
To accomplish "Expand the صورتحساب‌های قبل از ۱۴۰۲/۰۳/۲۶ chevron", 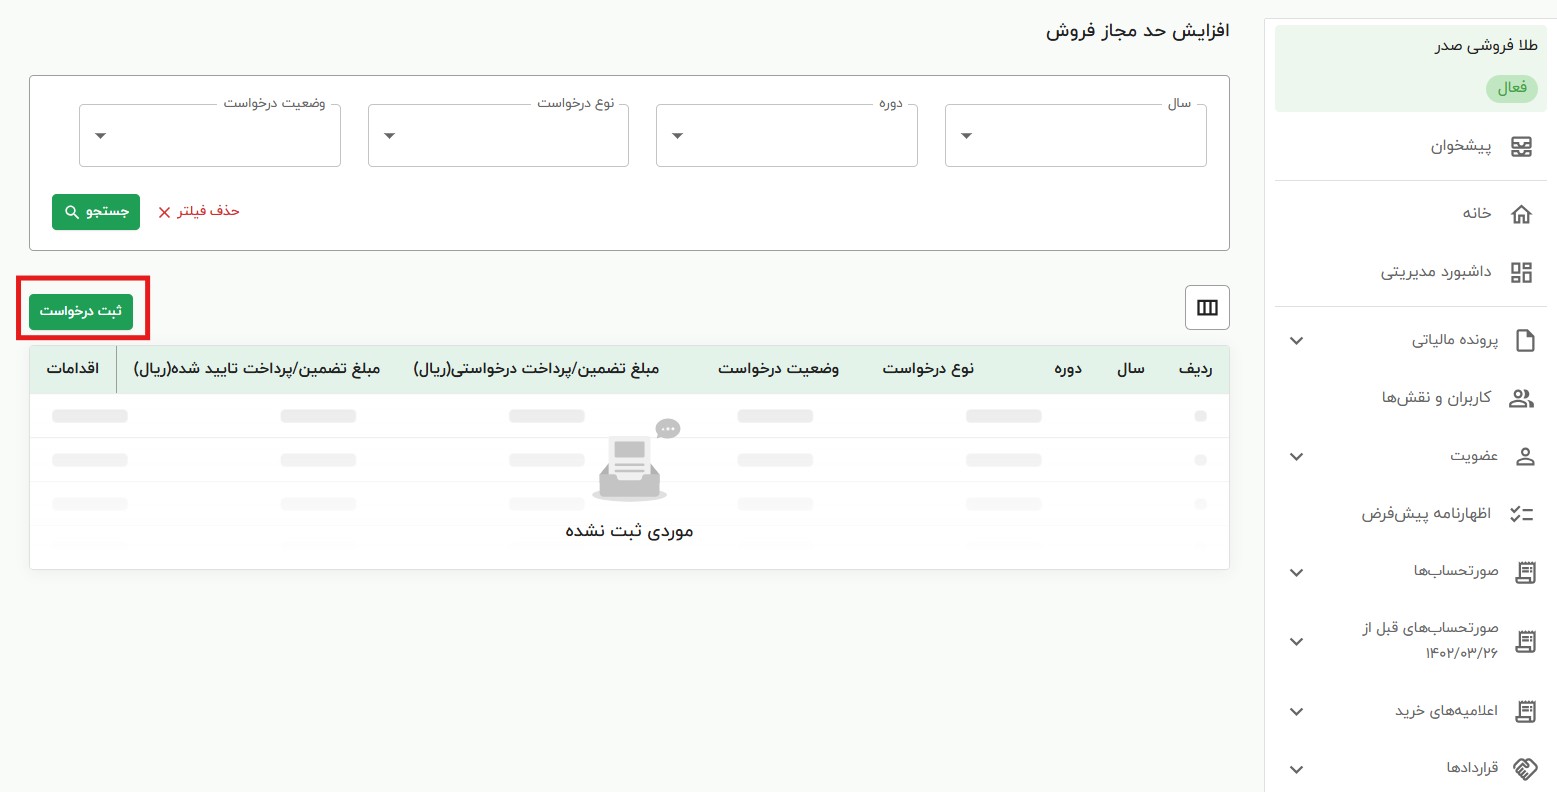I will click(1296, 642).
